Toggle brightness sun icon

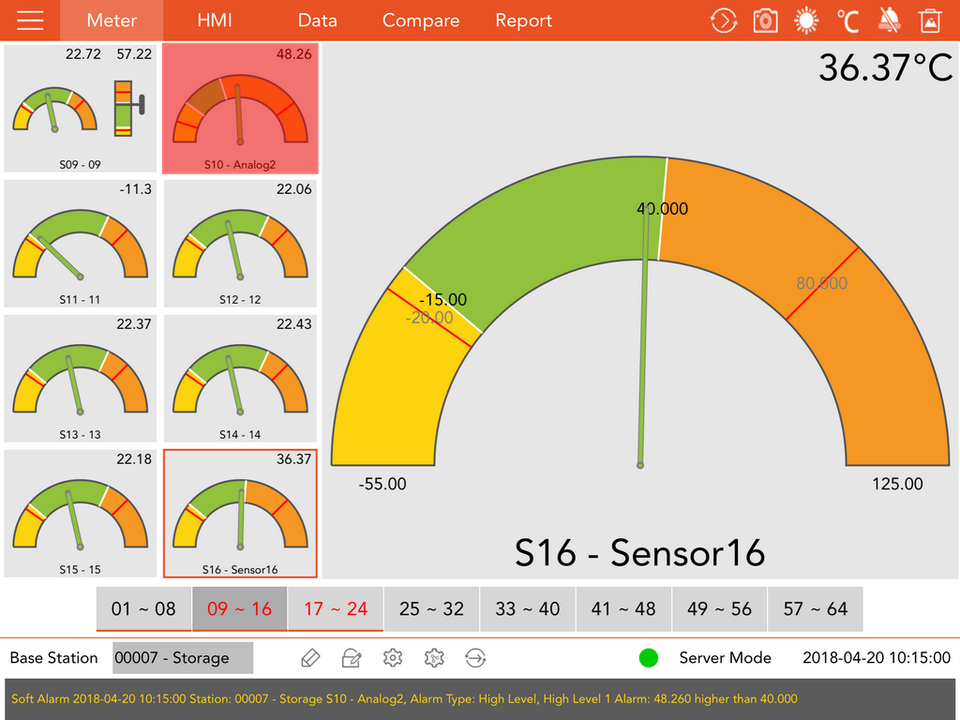tap(806, 21)
